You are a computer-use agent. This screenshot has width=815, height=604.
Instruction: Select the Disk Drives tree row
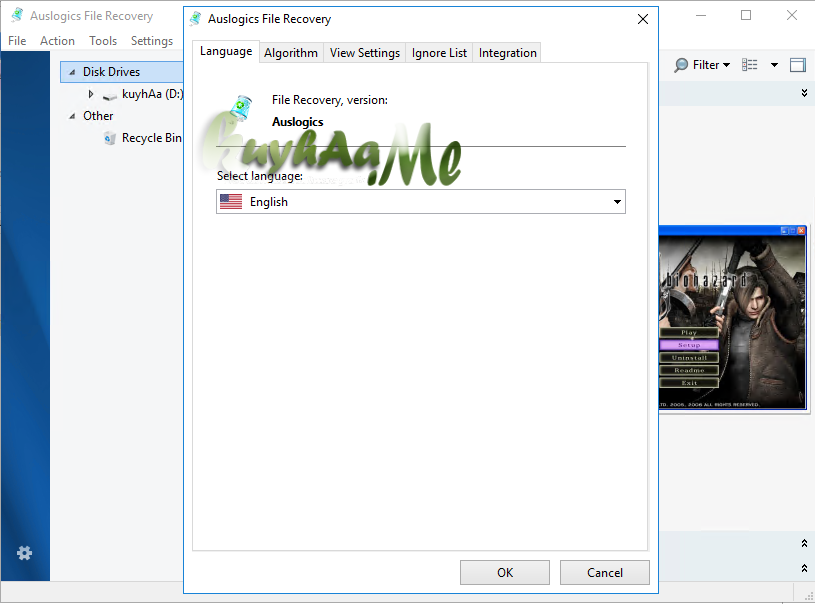(x=122, y=72)
